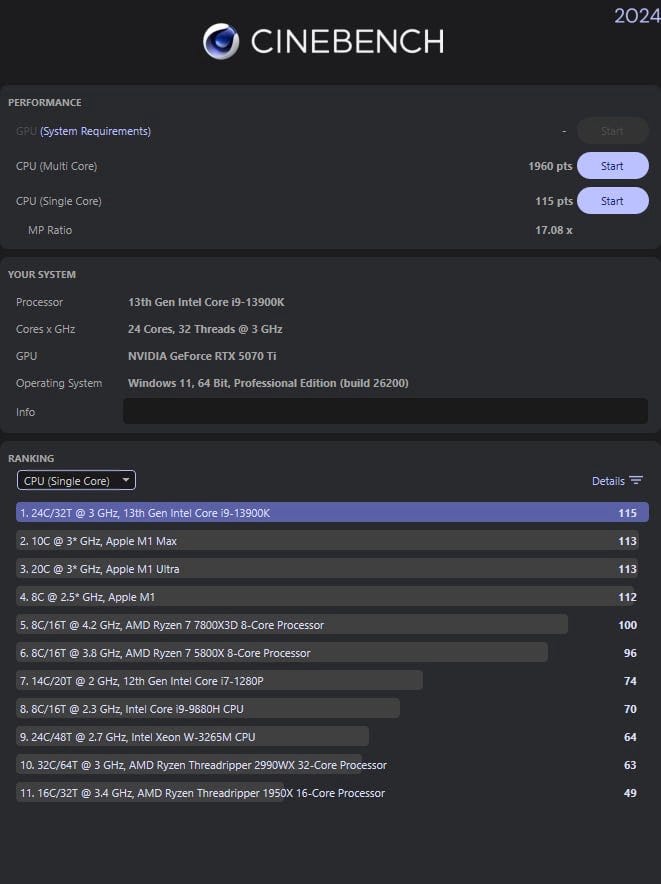Viewport: 661px width, 884px height.
Task: Click the Info text input field
Action: click(x=385, y=411)
